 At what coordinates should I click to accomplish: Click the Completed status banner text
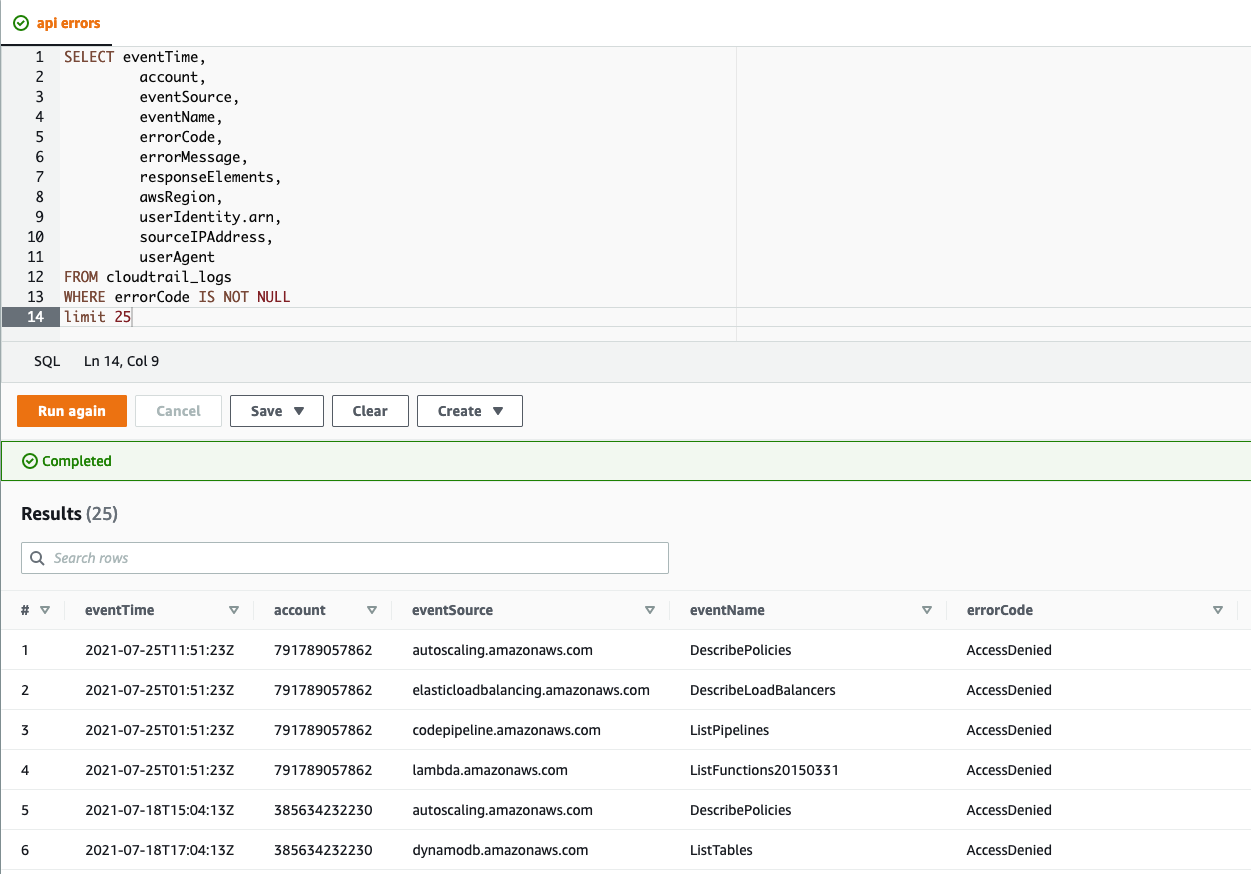(x=77, y=461)
